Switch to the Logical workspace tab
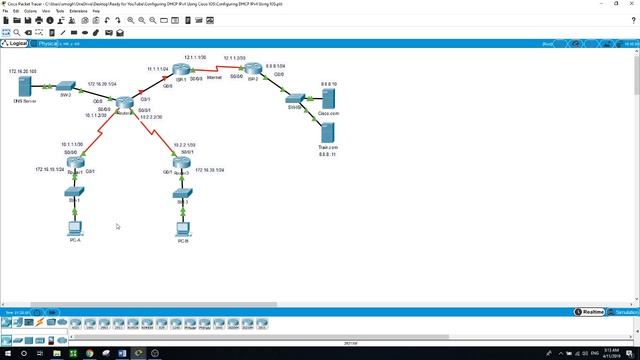Screen dimensions: 640x360 coord(15,43)
